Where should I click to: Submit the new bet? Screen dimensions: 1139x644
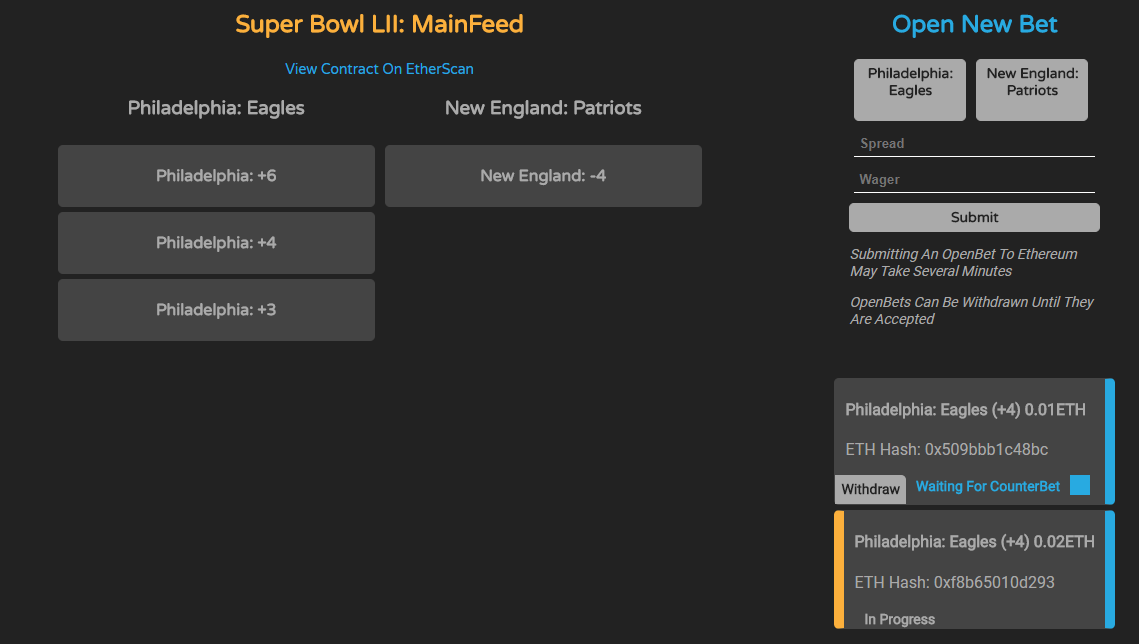pyautogui.click(x=974, y=217)
